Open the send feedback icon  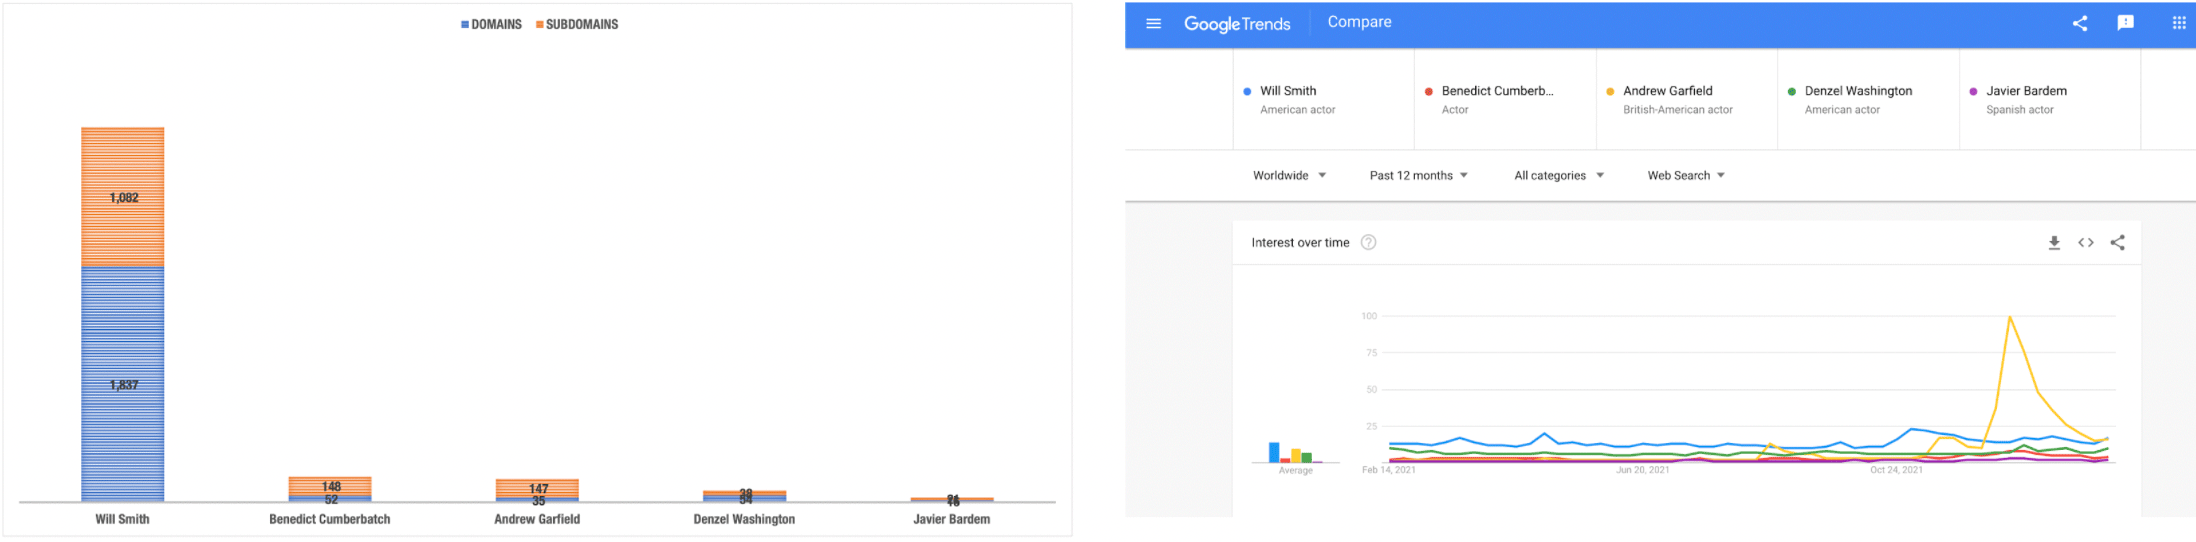(2126, 23)
